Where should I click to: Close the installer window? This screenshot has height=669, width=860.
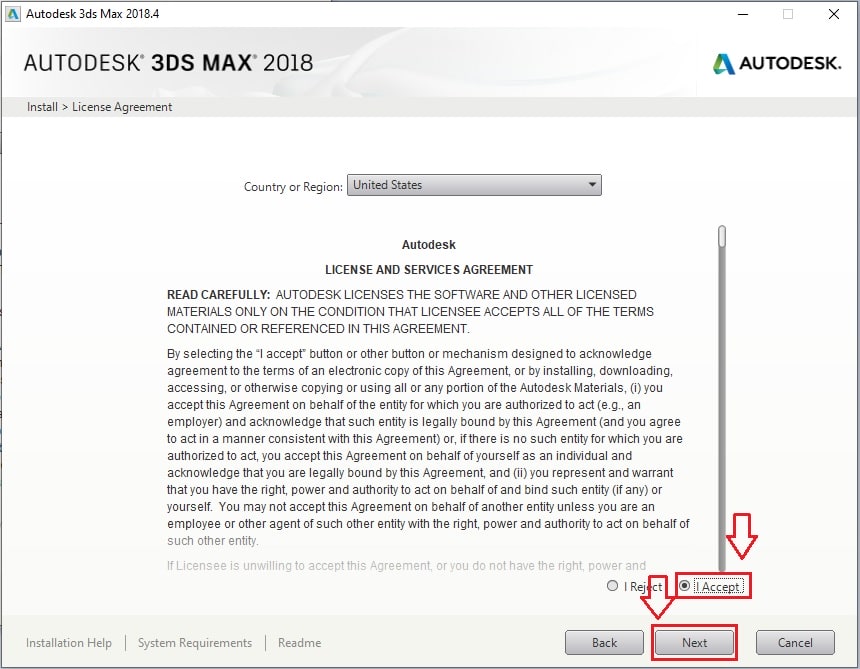(x=834, y=14)
